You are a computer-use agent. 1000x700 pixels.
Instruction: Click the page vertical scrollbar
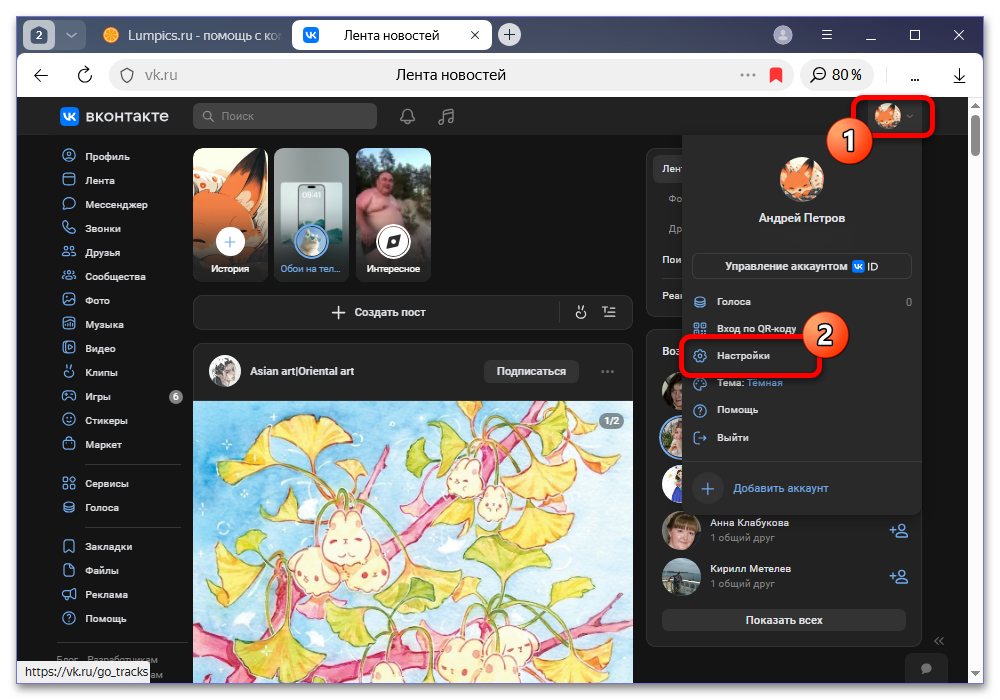tap(975, 135)
